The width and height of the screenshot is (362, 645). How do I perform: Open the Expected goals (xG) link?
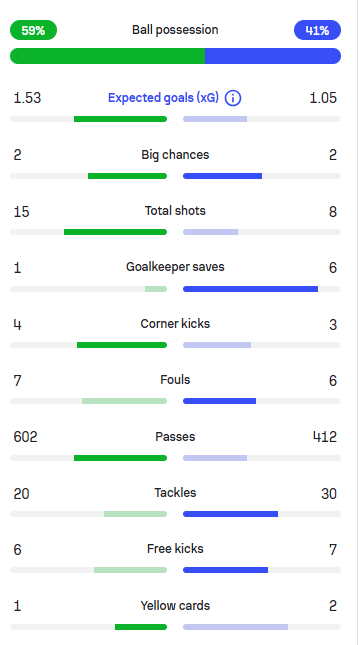click(x=163, y=98)
